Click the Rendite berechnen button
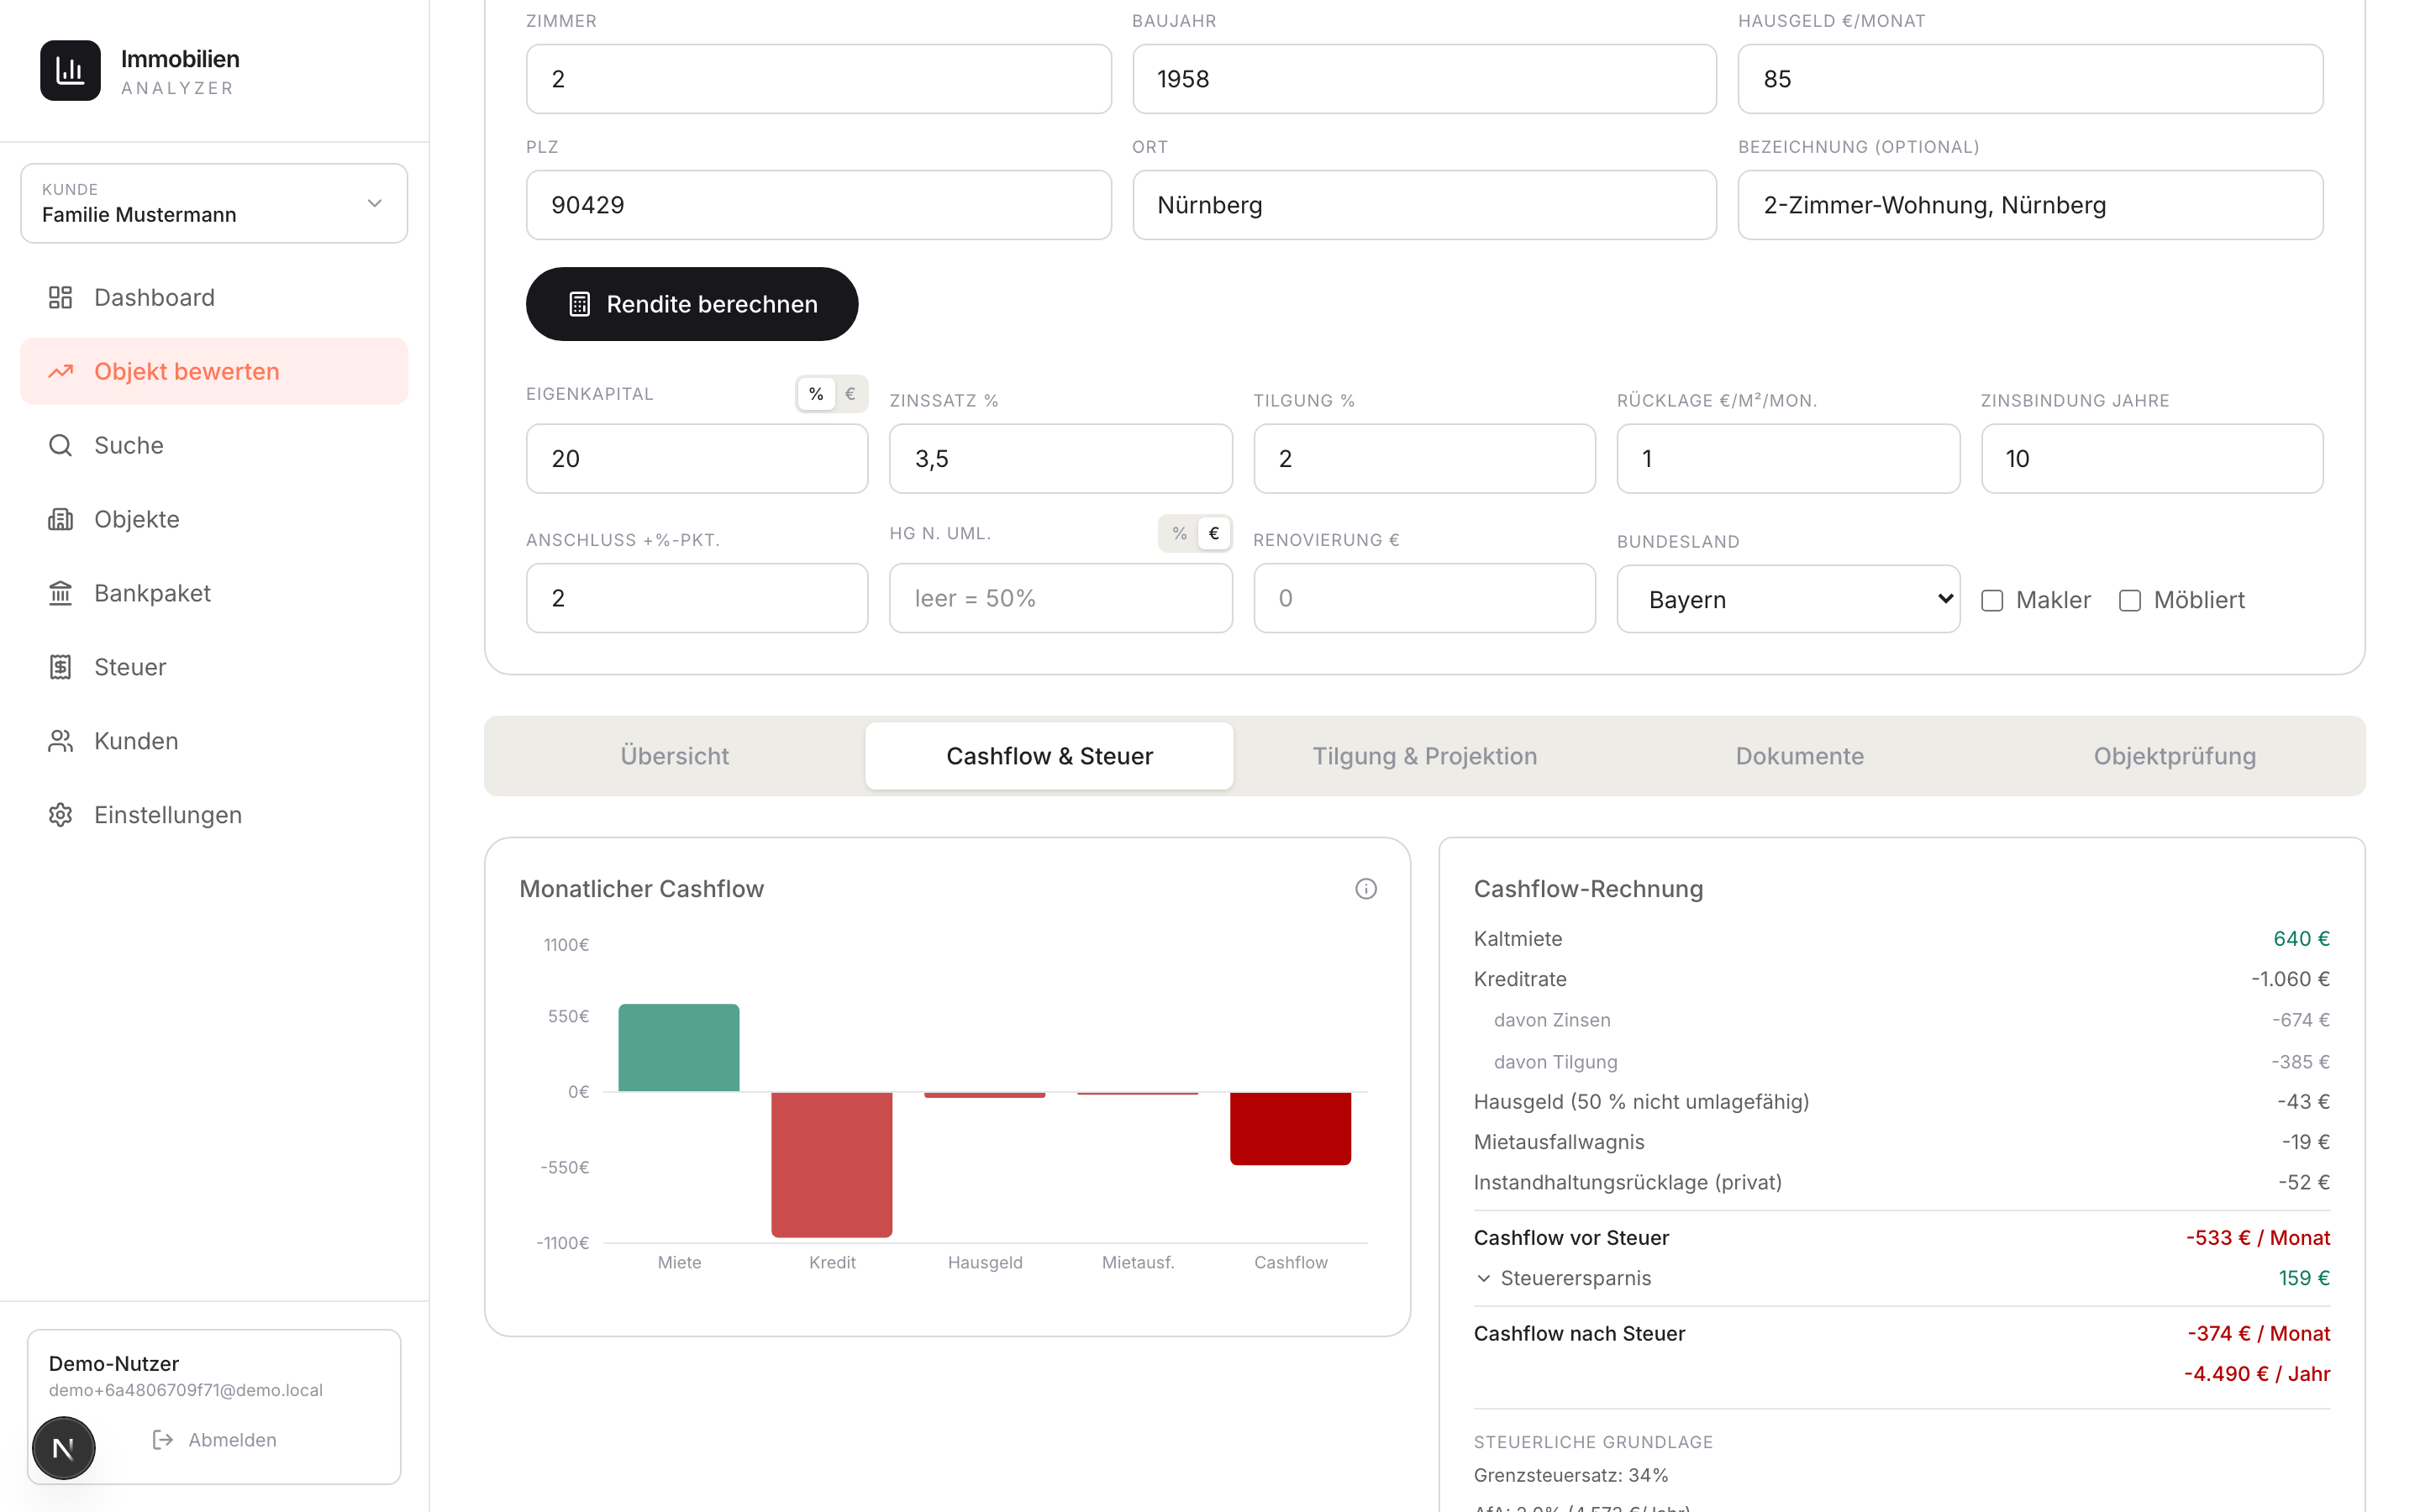The height and width of the screenshot is (1512, 2420). click(x=692, y=304)
